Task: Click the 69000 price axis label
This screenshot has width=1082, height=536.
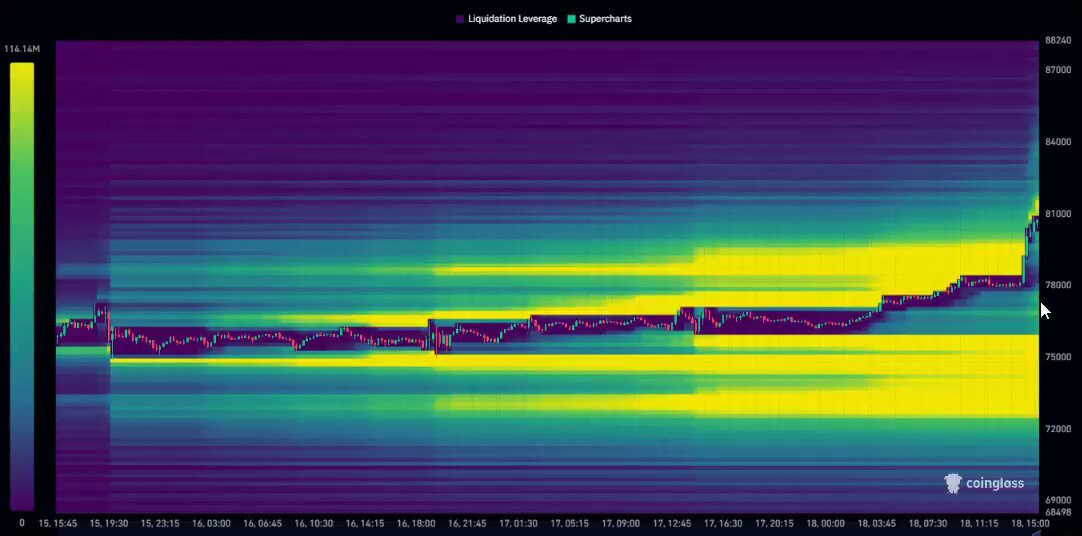Action: [x=1058, y=500]
